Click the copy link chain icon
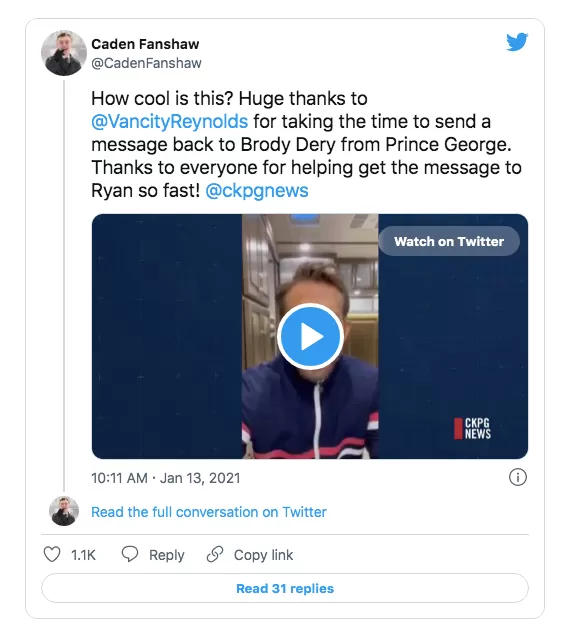This screenshot has width=568, height=636. 215,554
